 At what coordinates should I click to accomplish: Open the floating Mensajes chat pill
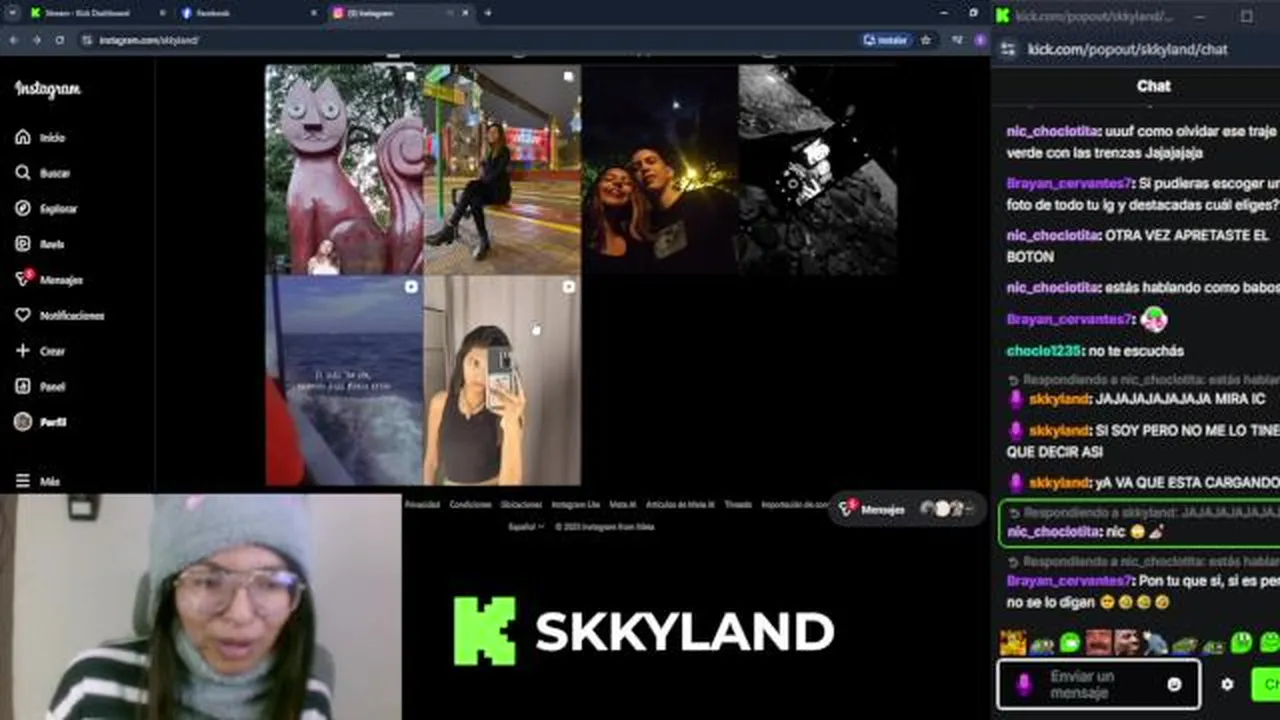(x=905, y=509)
